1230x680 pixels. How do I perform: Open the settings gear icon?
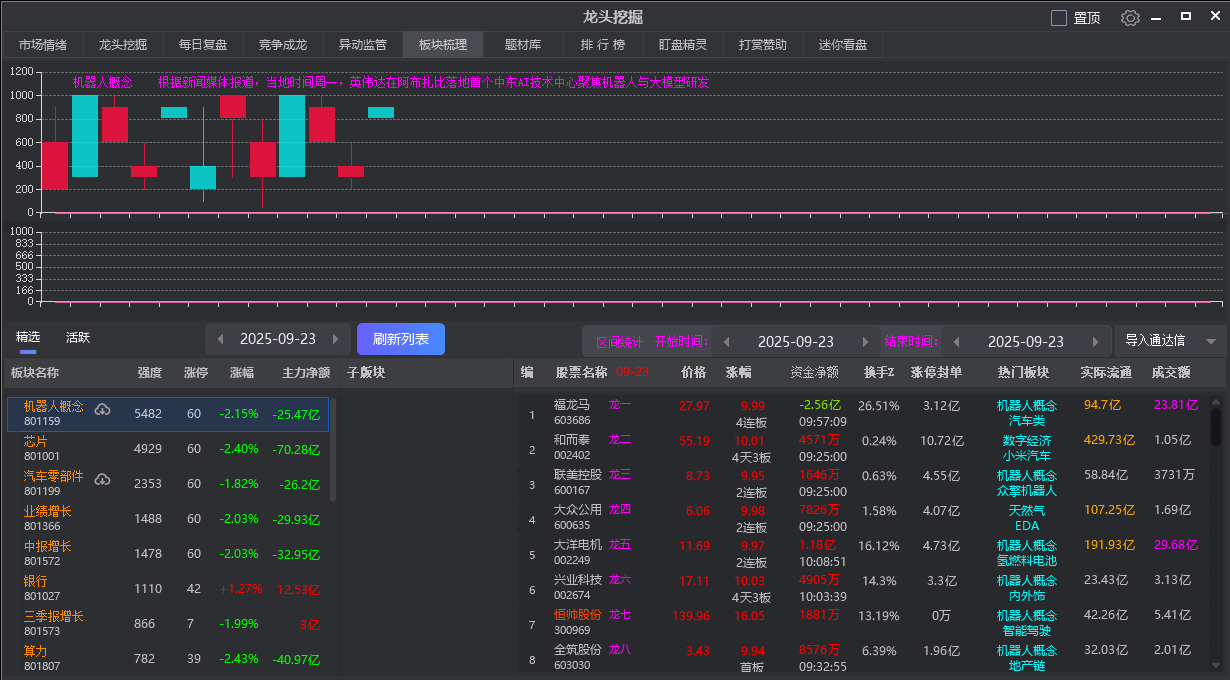(1130, 18)
